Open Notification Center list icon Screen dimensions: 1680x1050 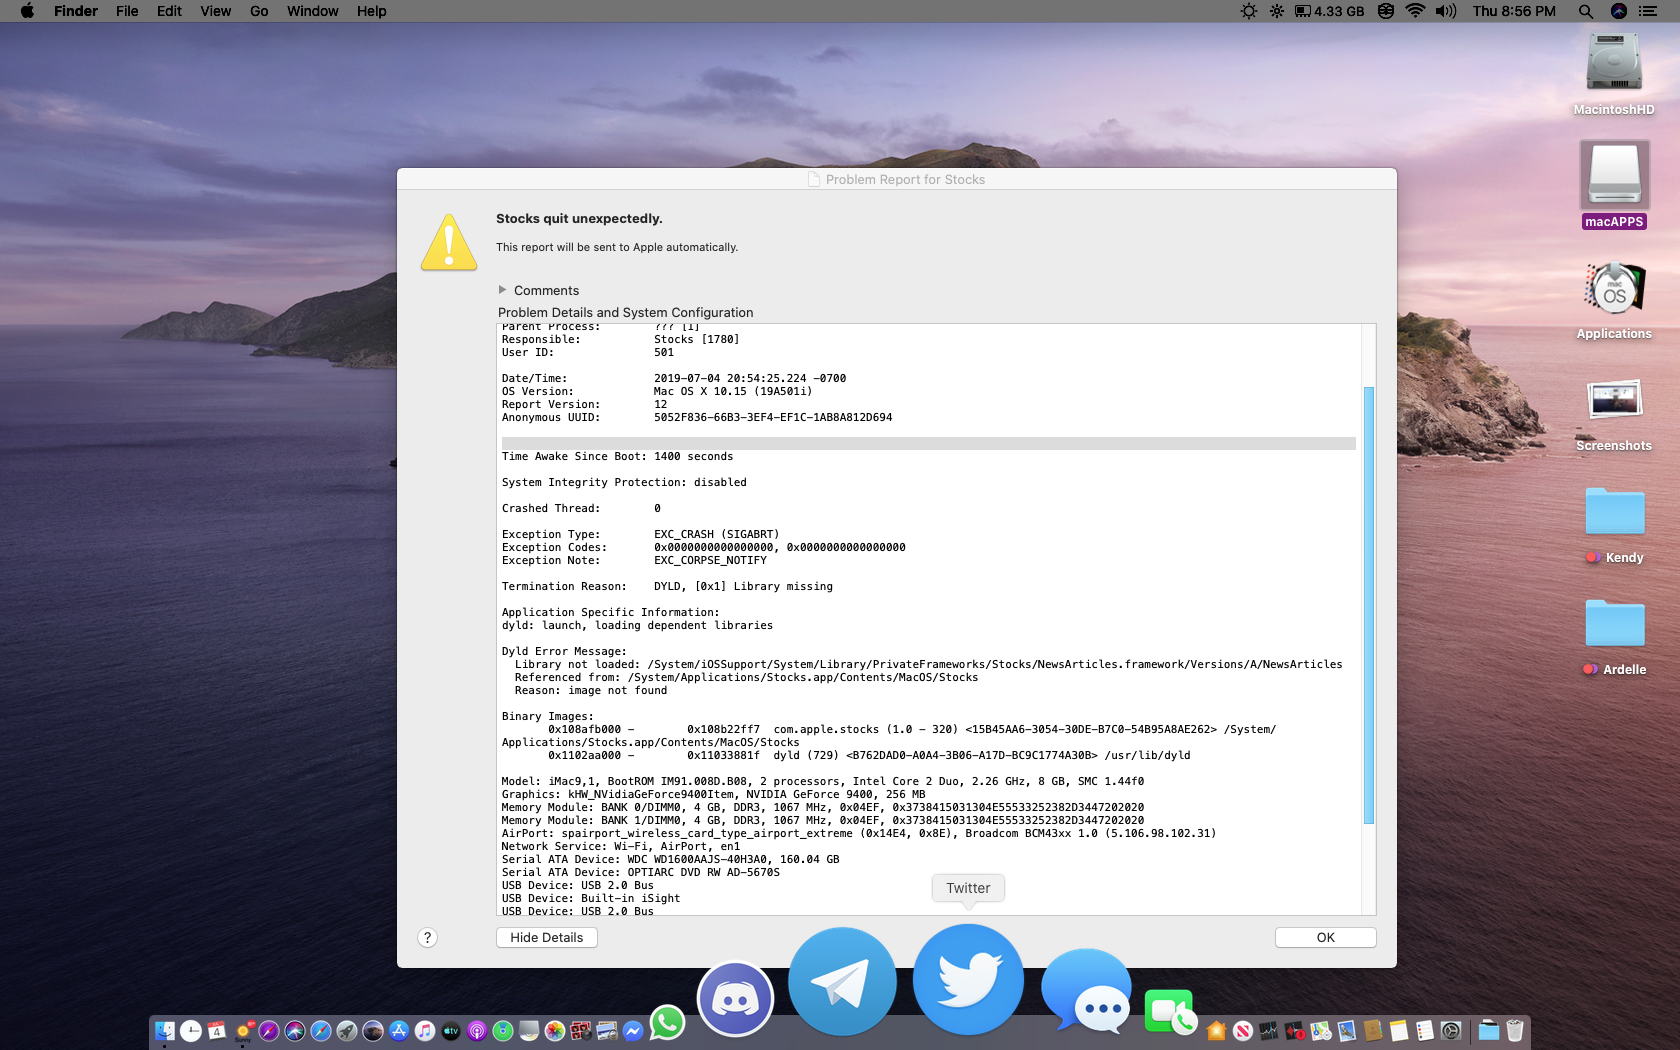1647,11
